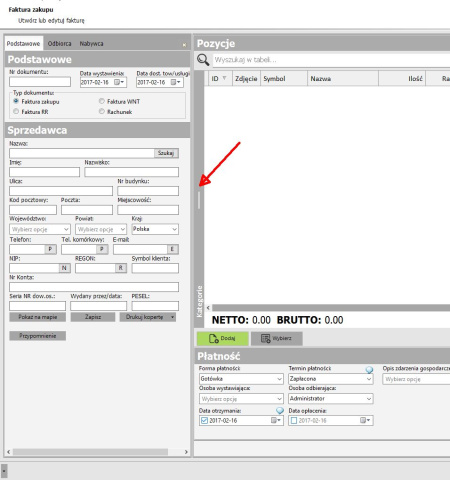Click the Kod pocztowy input field

click(x=33, y=210)
